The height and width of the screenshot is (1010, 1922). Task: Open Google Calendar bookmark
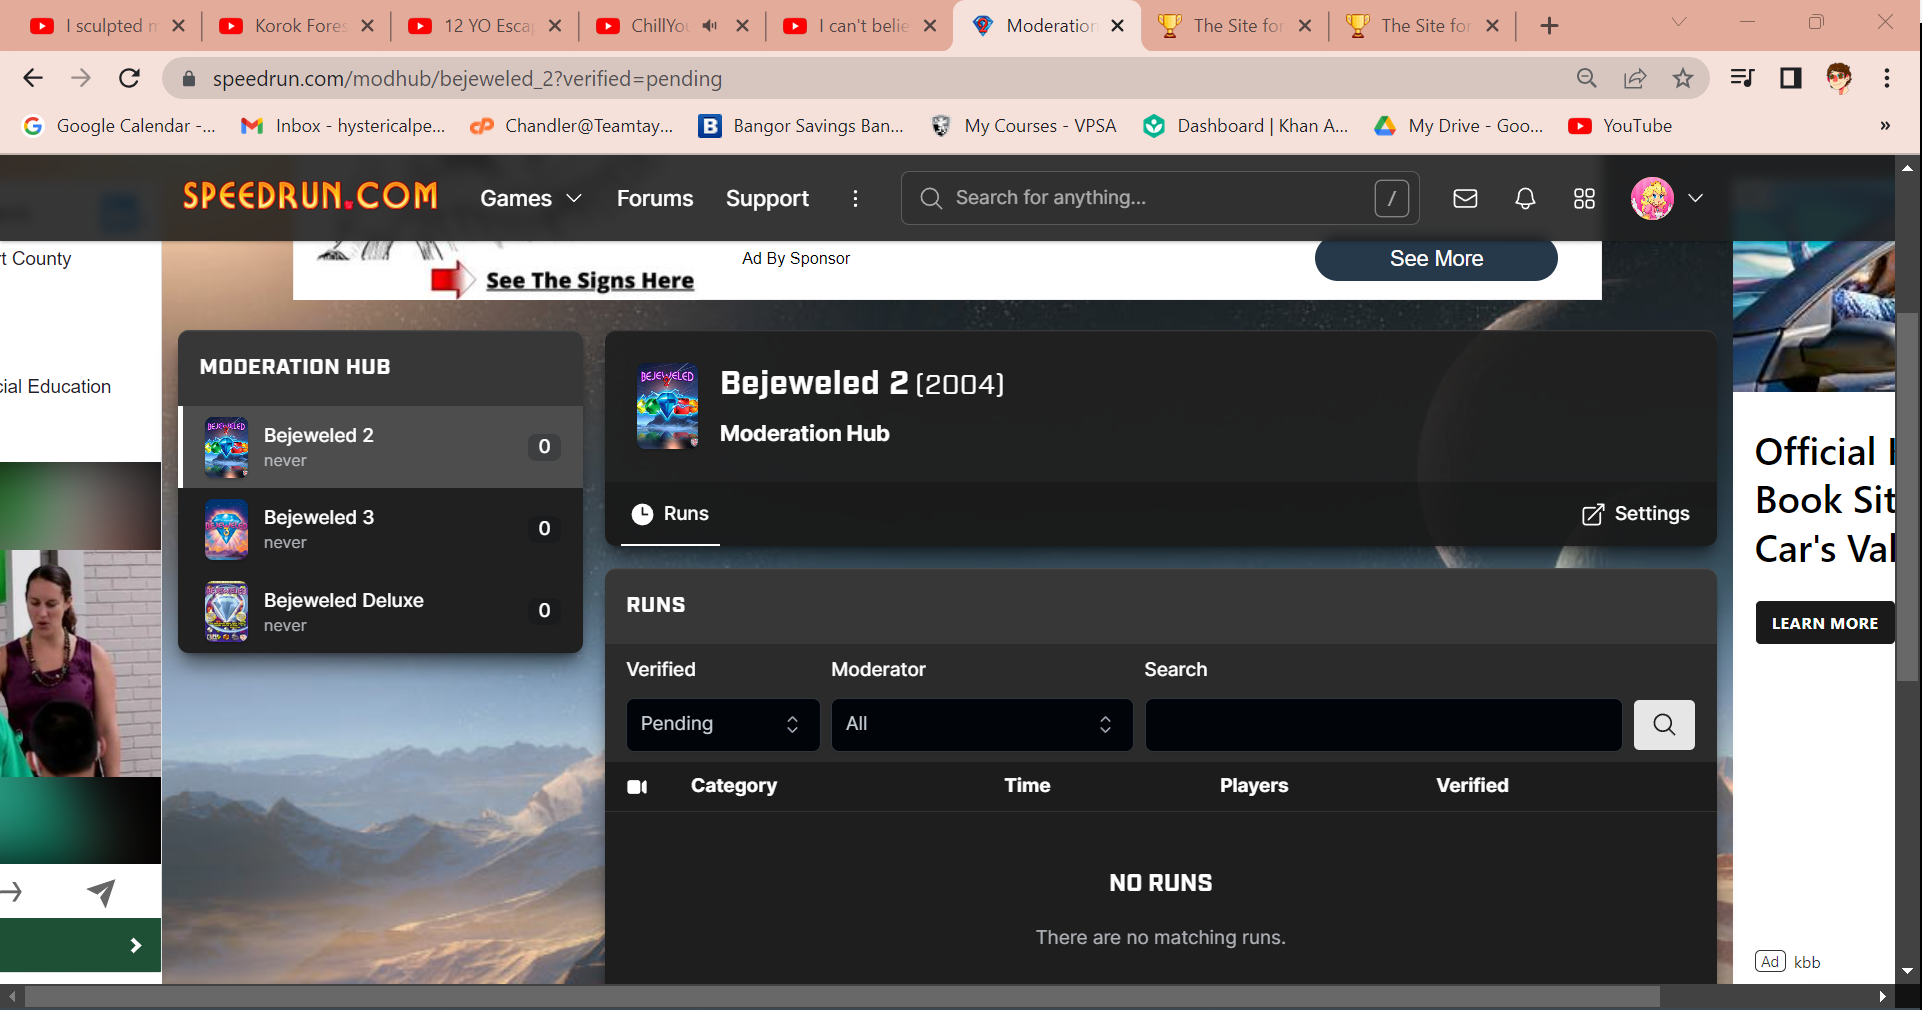pos(119,126)
